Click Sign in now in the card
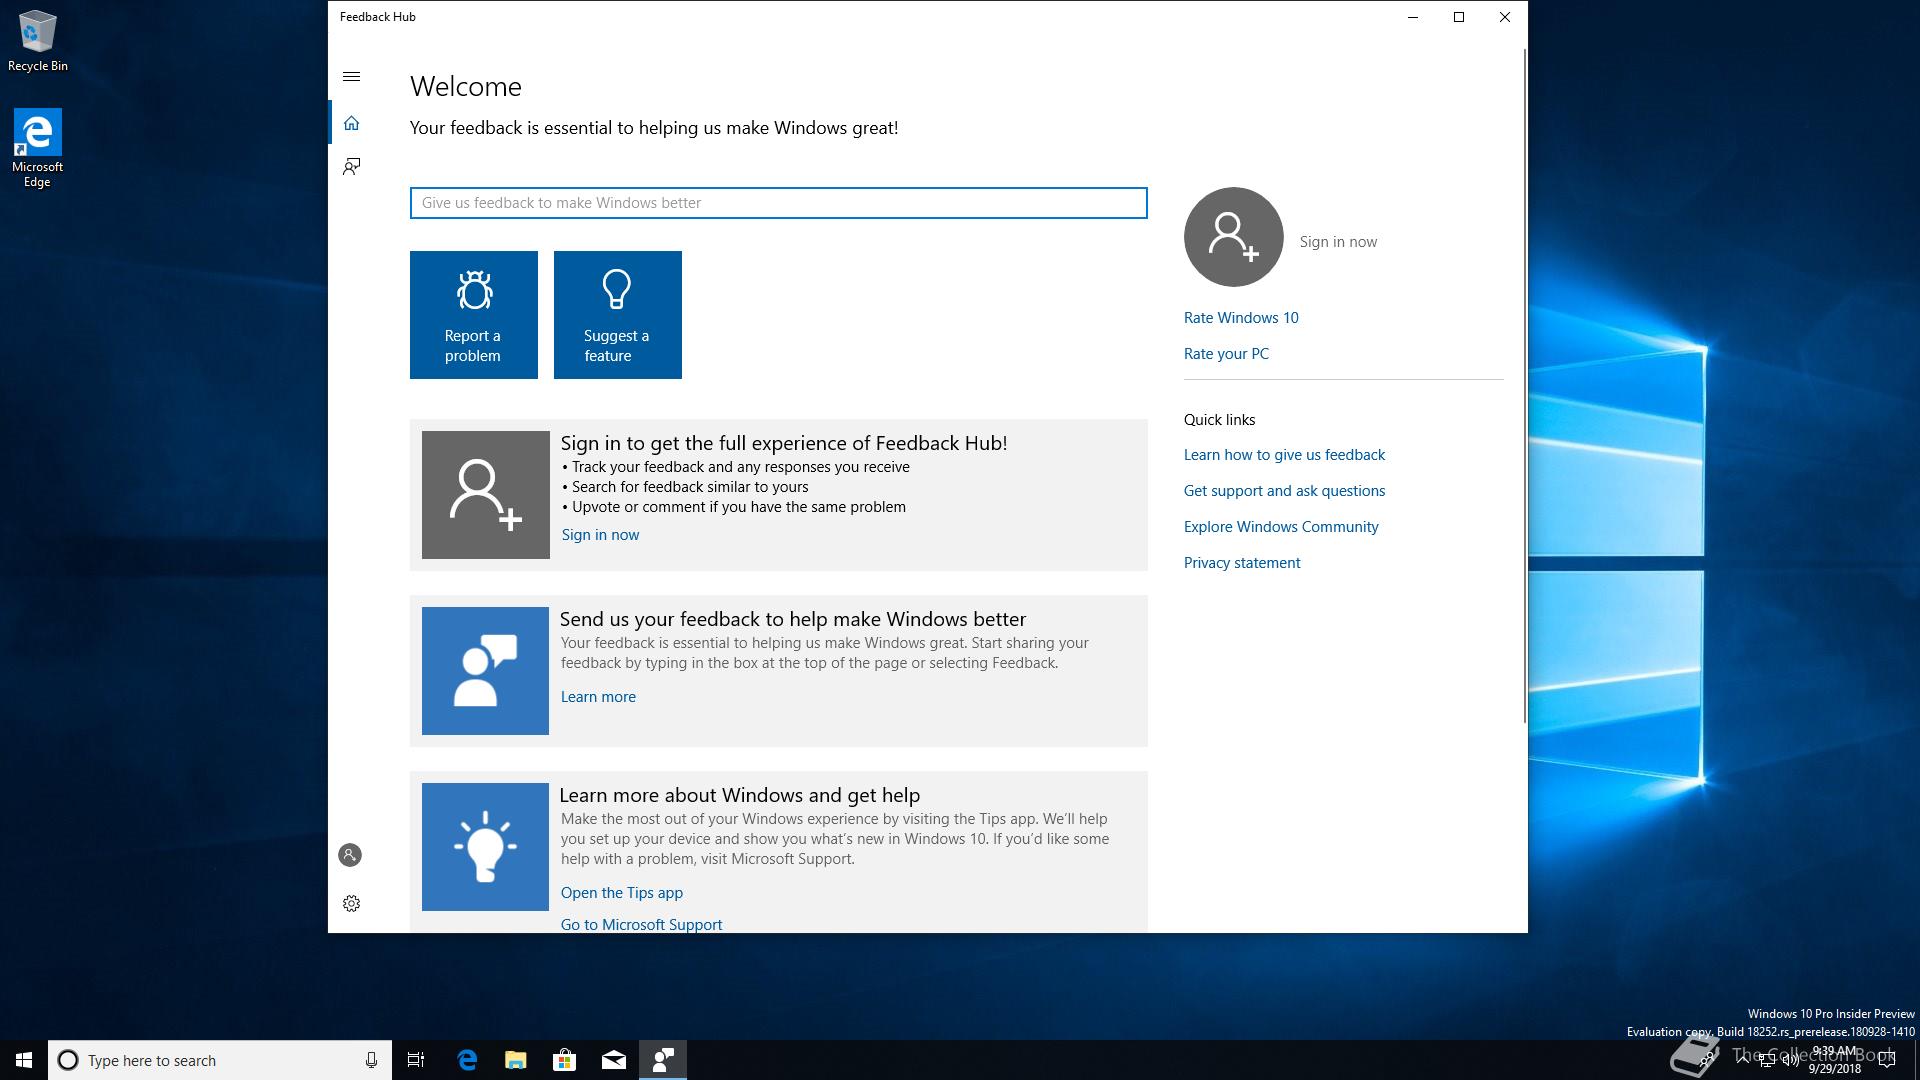 [x=600, y=535]
